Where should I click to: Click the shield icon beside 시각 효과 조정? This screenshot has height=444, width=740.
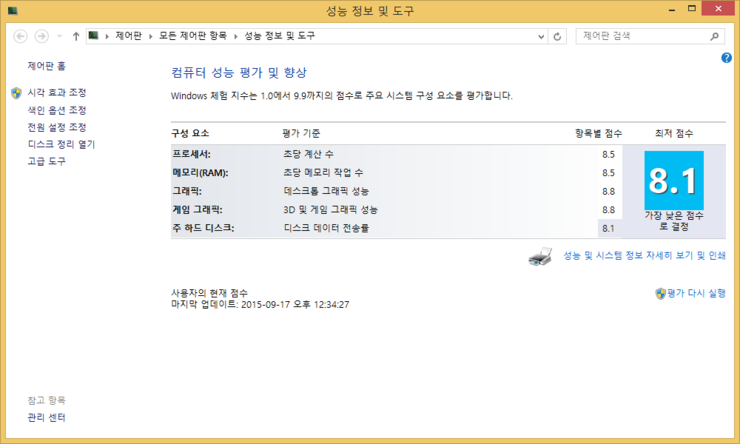(16, 93)
